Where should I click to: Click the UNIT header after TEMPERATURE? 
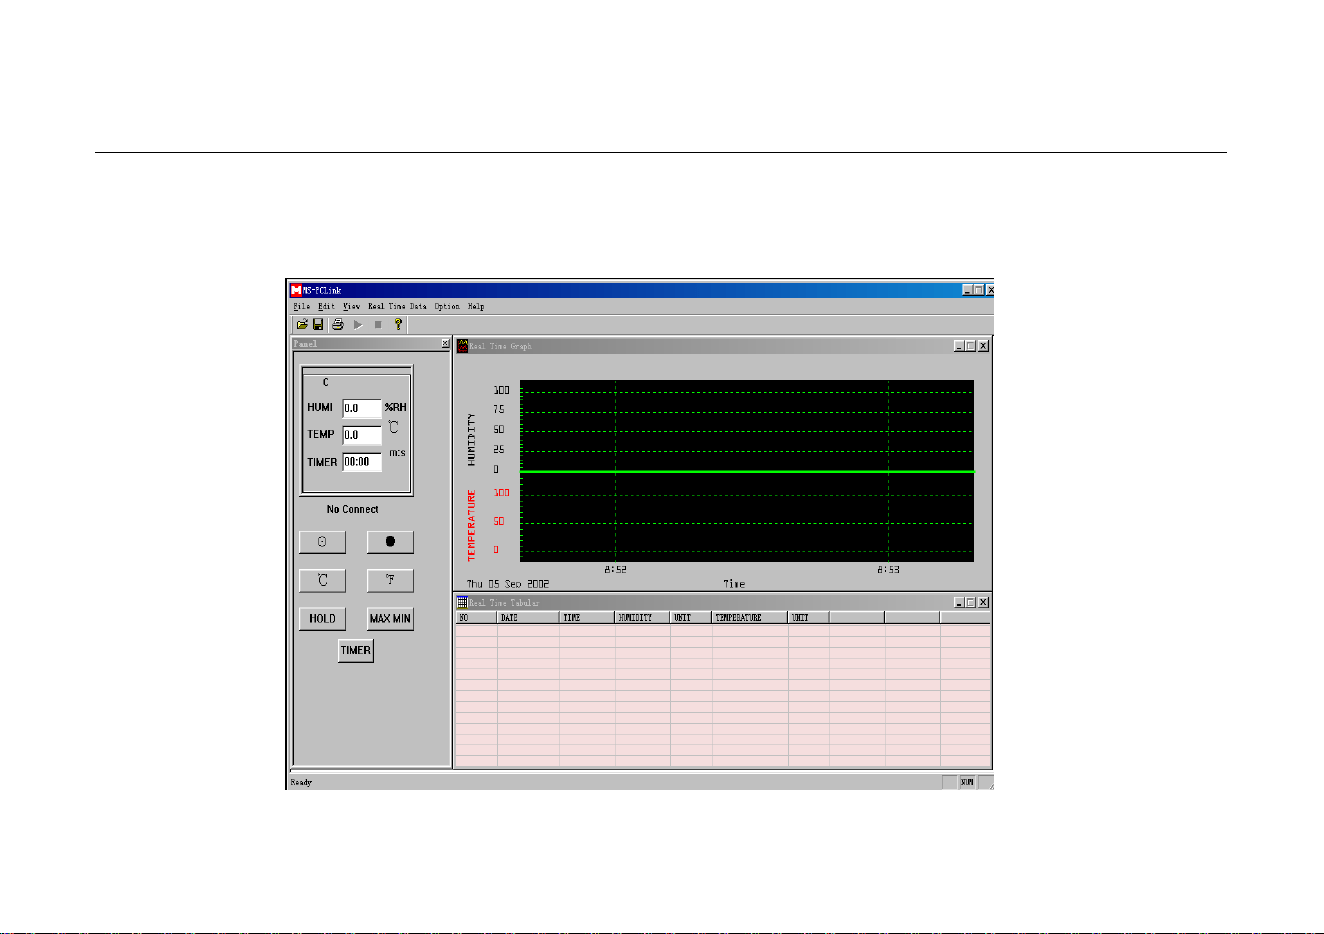809,618
